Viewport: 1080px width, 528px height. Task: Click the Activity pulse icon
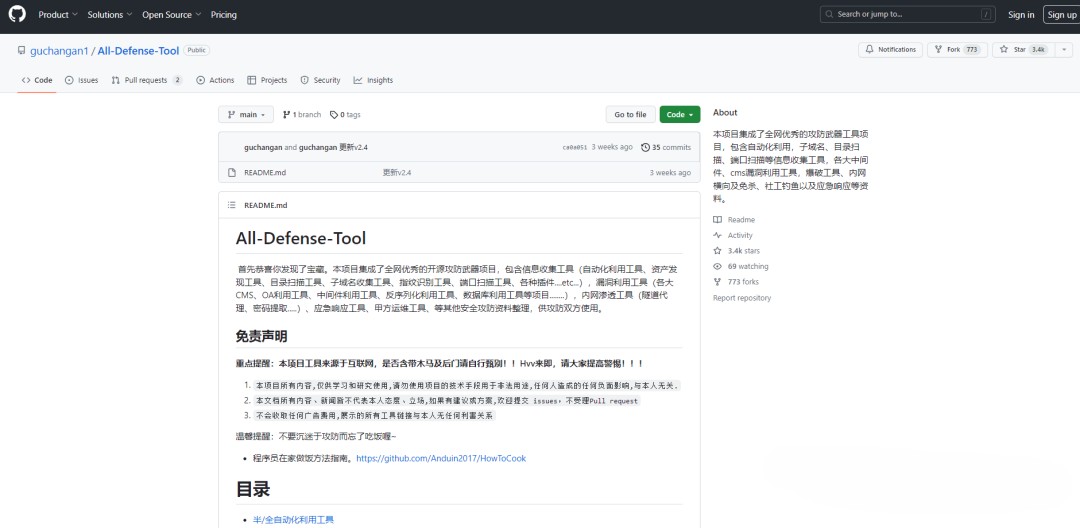tap(717, 235)
